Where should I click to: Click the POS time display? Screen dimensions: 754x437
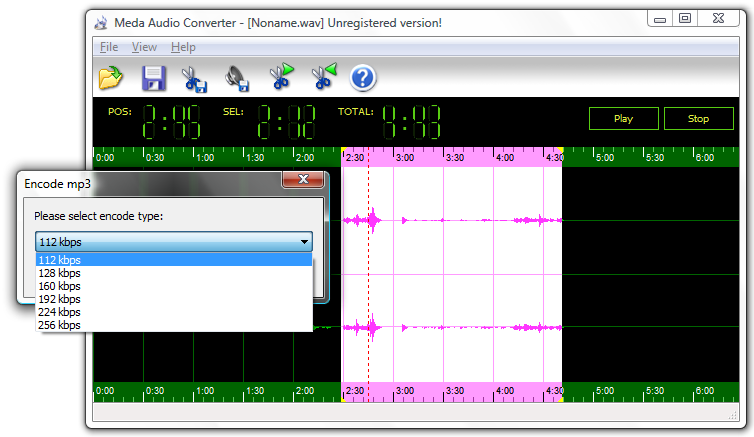[172, 122]
